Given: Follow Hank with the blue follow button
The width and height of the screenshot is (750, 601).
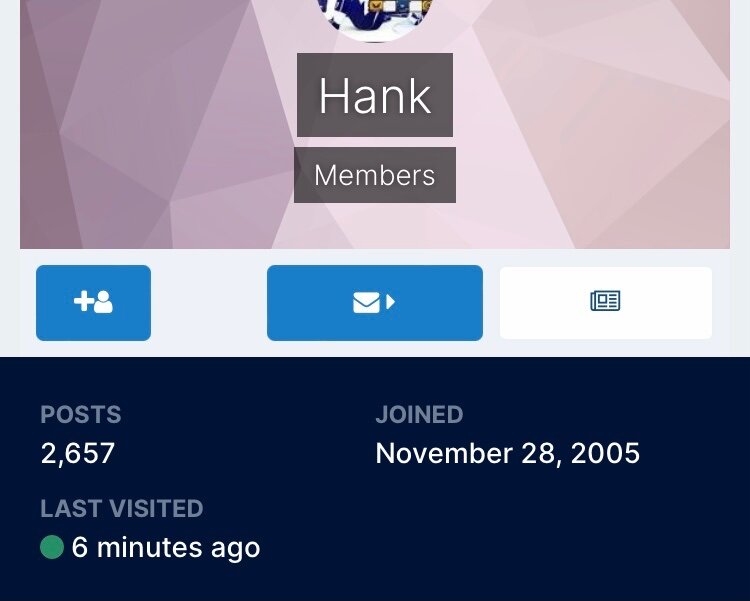Looking at the screenshot, I should tap(94, 303).
